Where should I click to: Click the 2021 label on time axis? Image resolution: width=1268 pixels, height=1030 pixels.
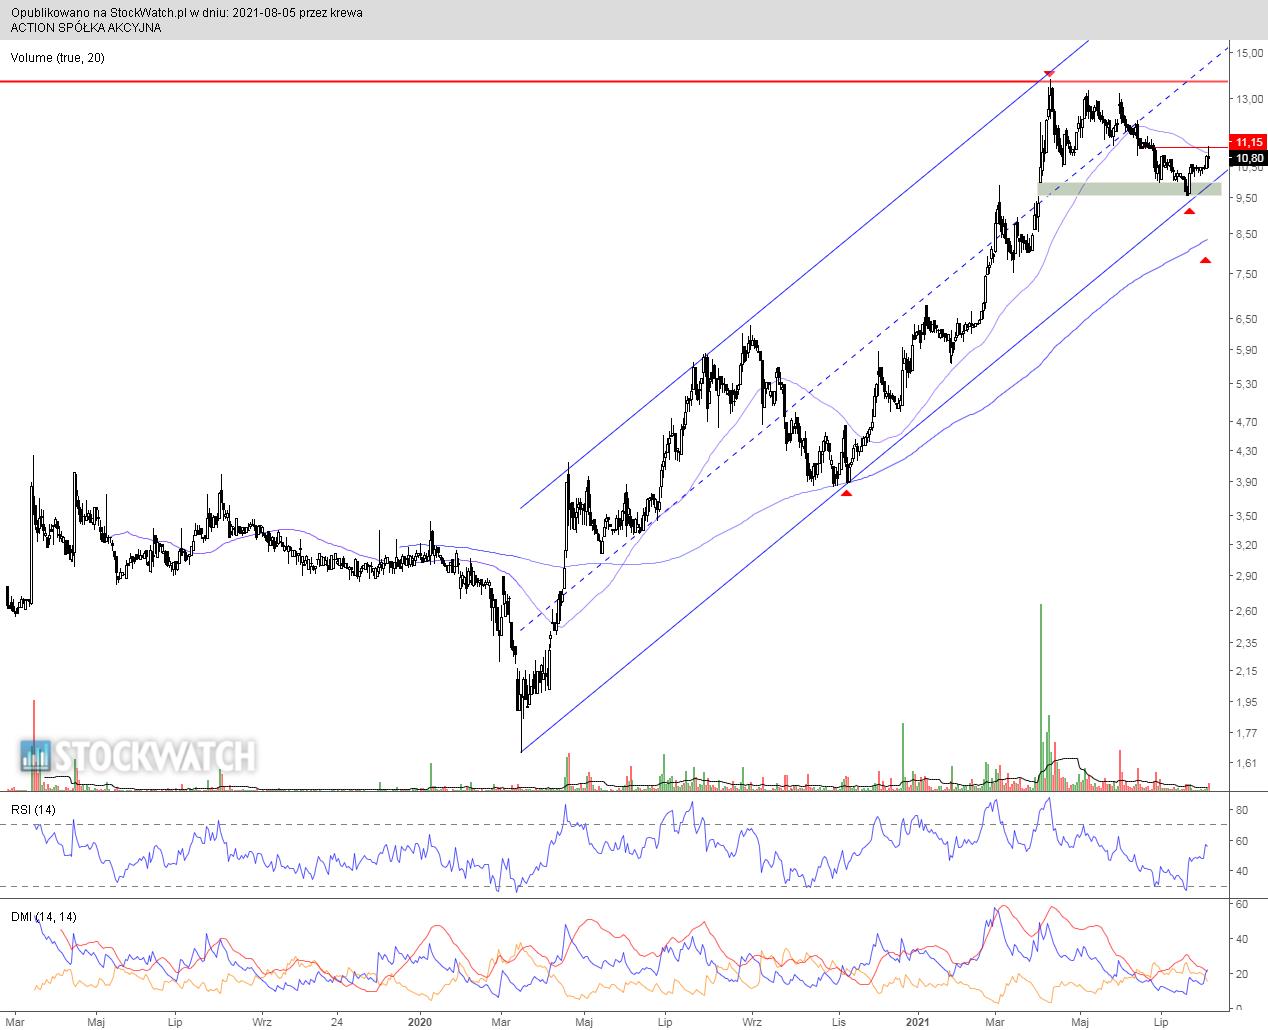pos(918,1023)
